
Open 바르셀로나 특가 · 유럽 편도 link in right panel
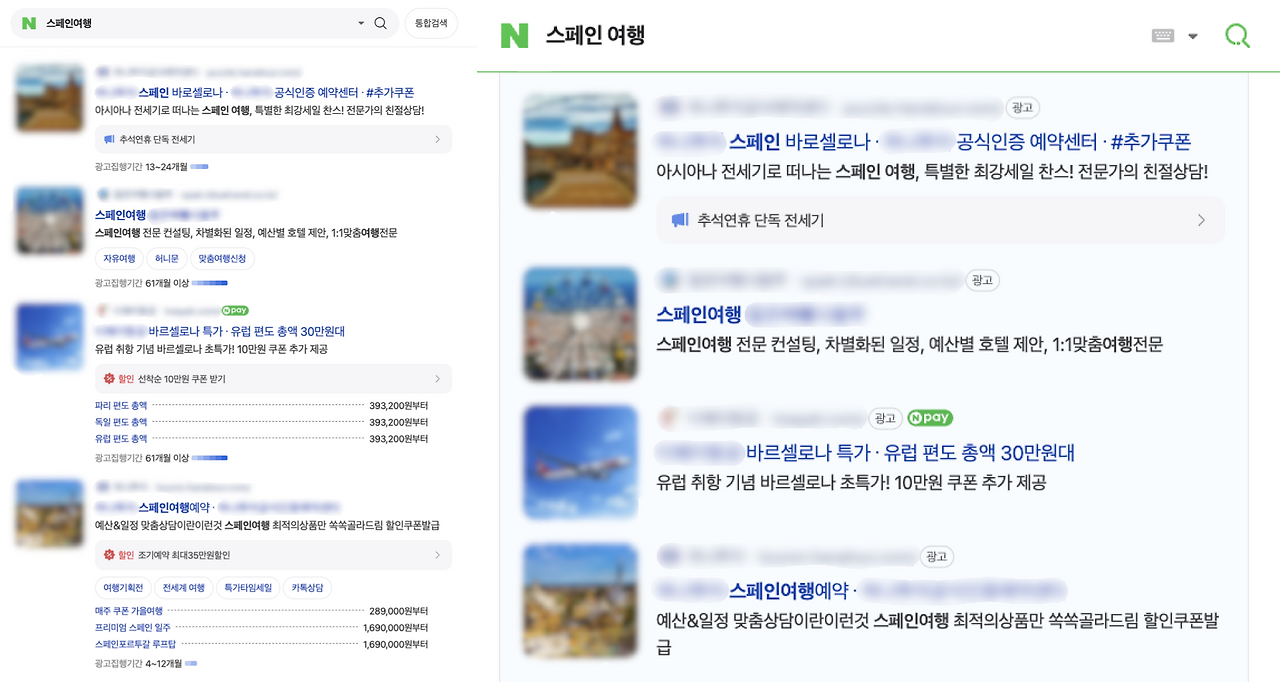click(x=910, y=453)
